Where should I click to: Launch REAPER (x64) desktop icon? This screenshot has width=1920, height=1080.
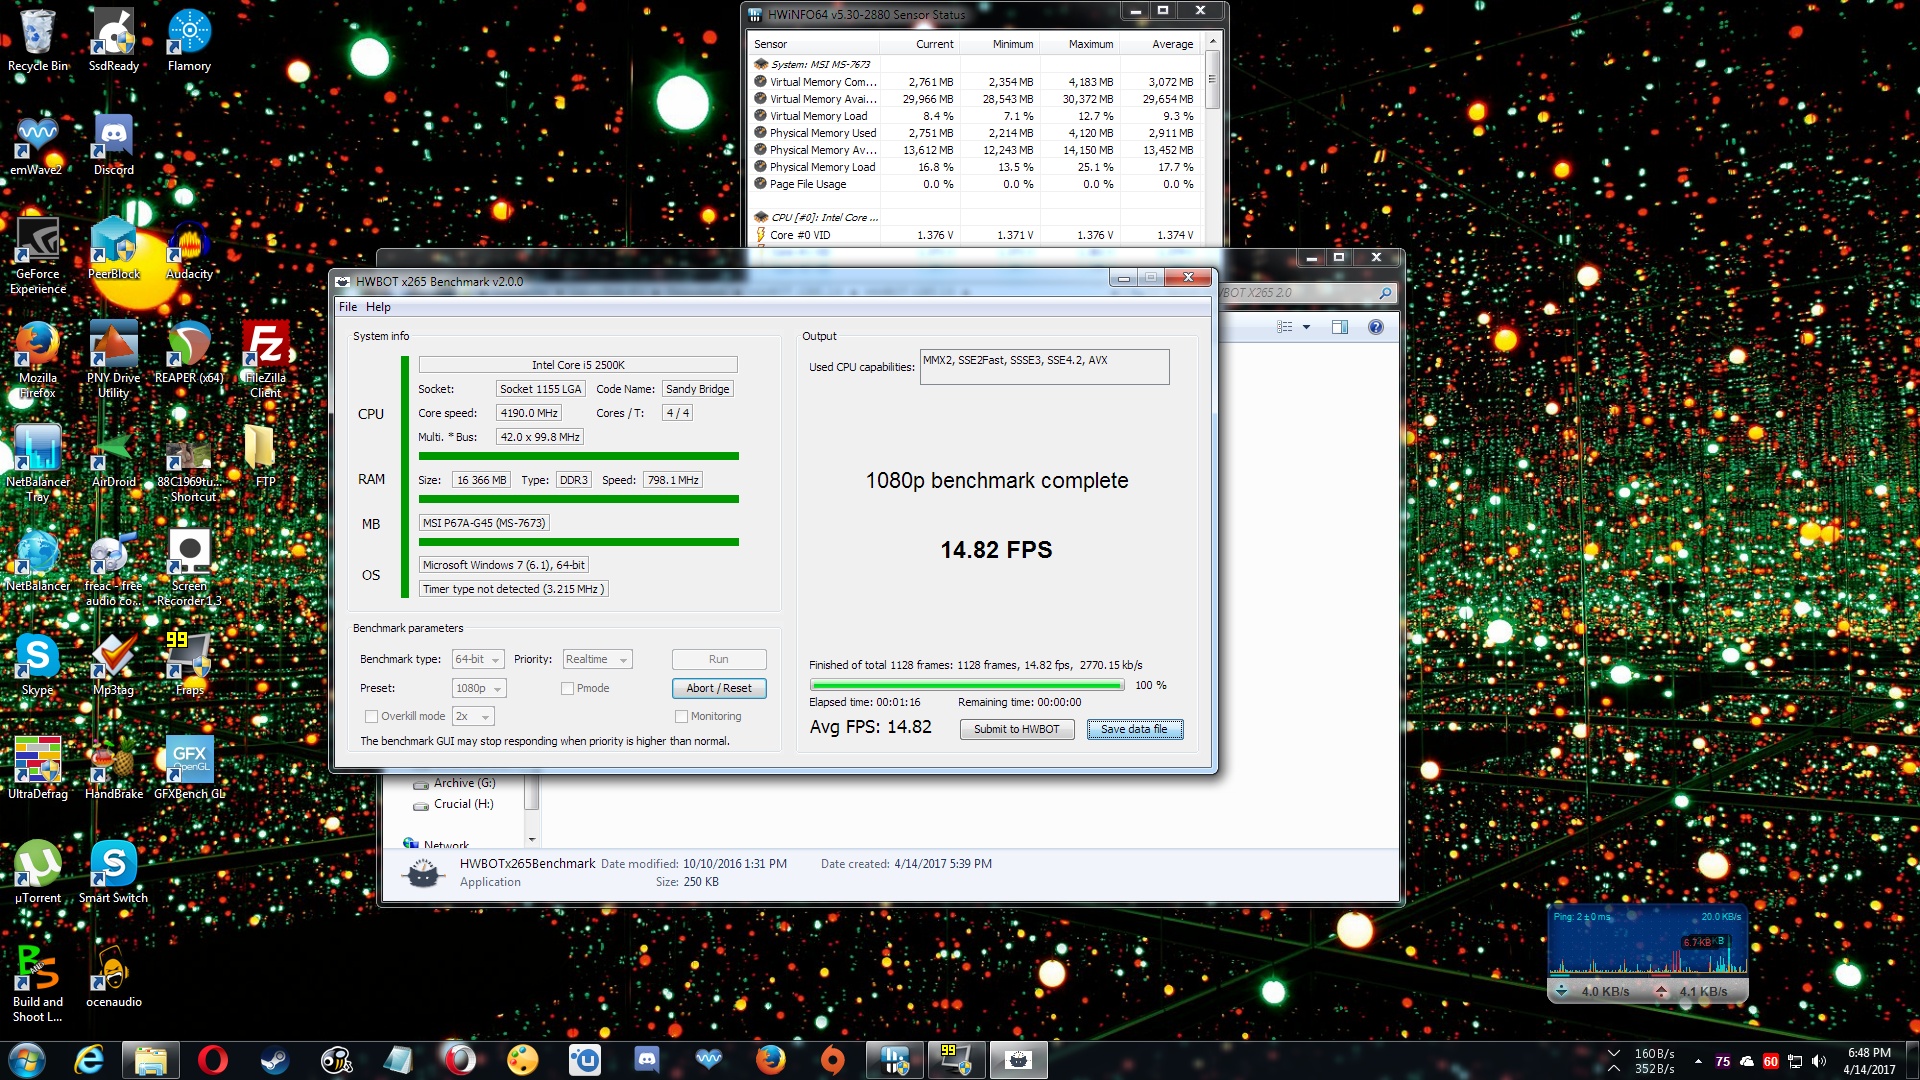coord(189,353)
